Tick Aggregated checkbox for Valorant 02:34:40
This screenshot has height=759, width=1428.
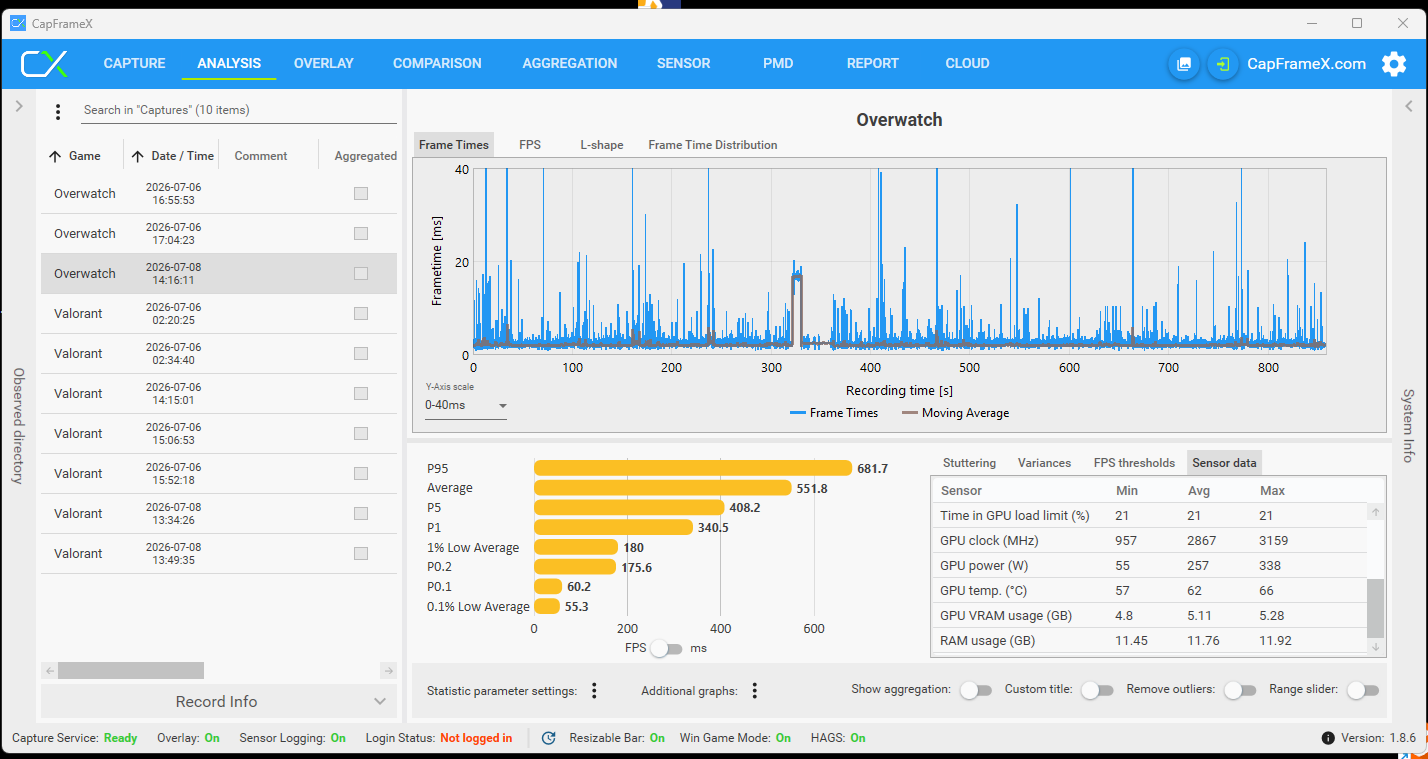pyautogui.click(x=361, y=354)
